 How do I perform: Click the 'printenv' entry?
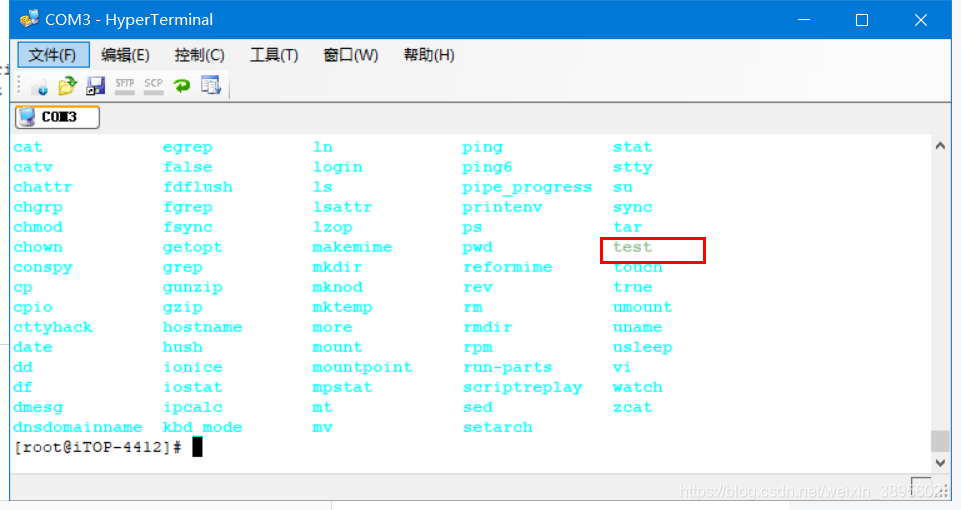point(502,207)
